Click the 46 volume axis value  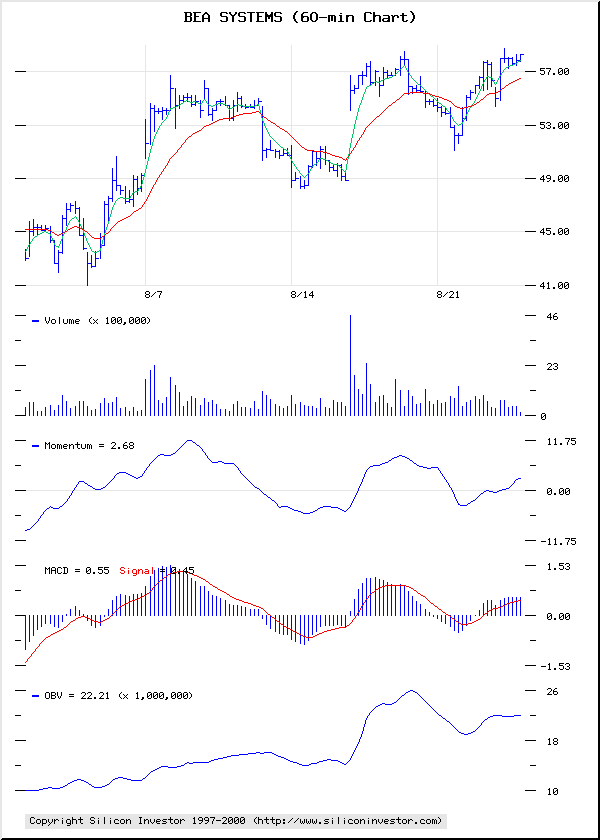coord(552,317)
